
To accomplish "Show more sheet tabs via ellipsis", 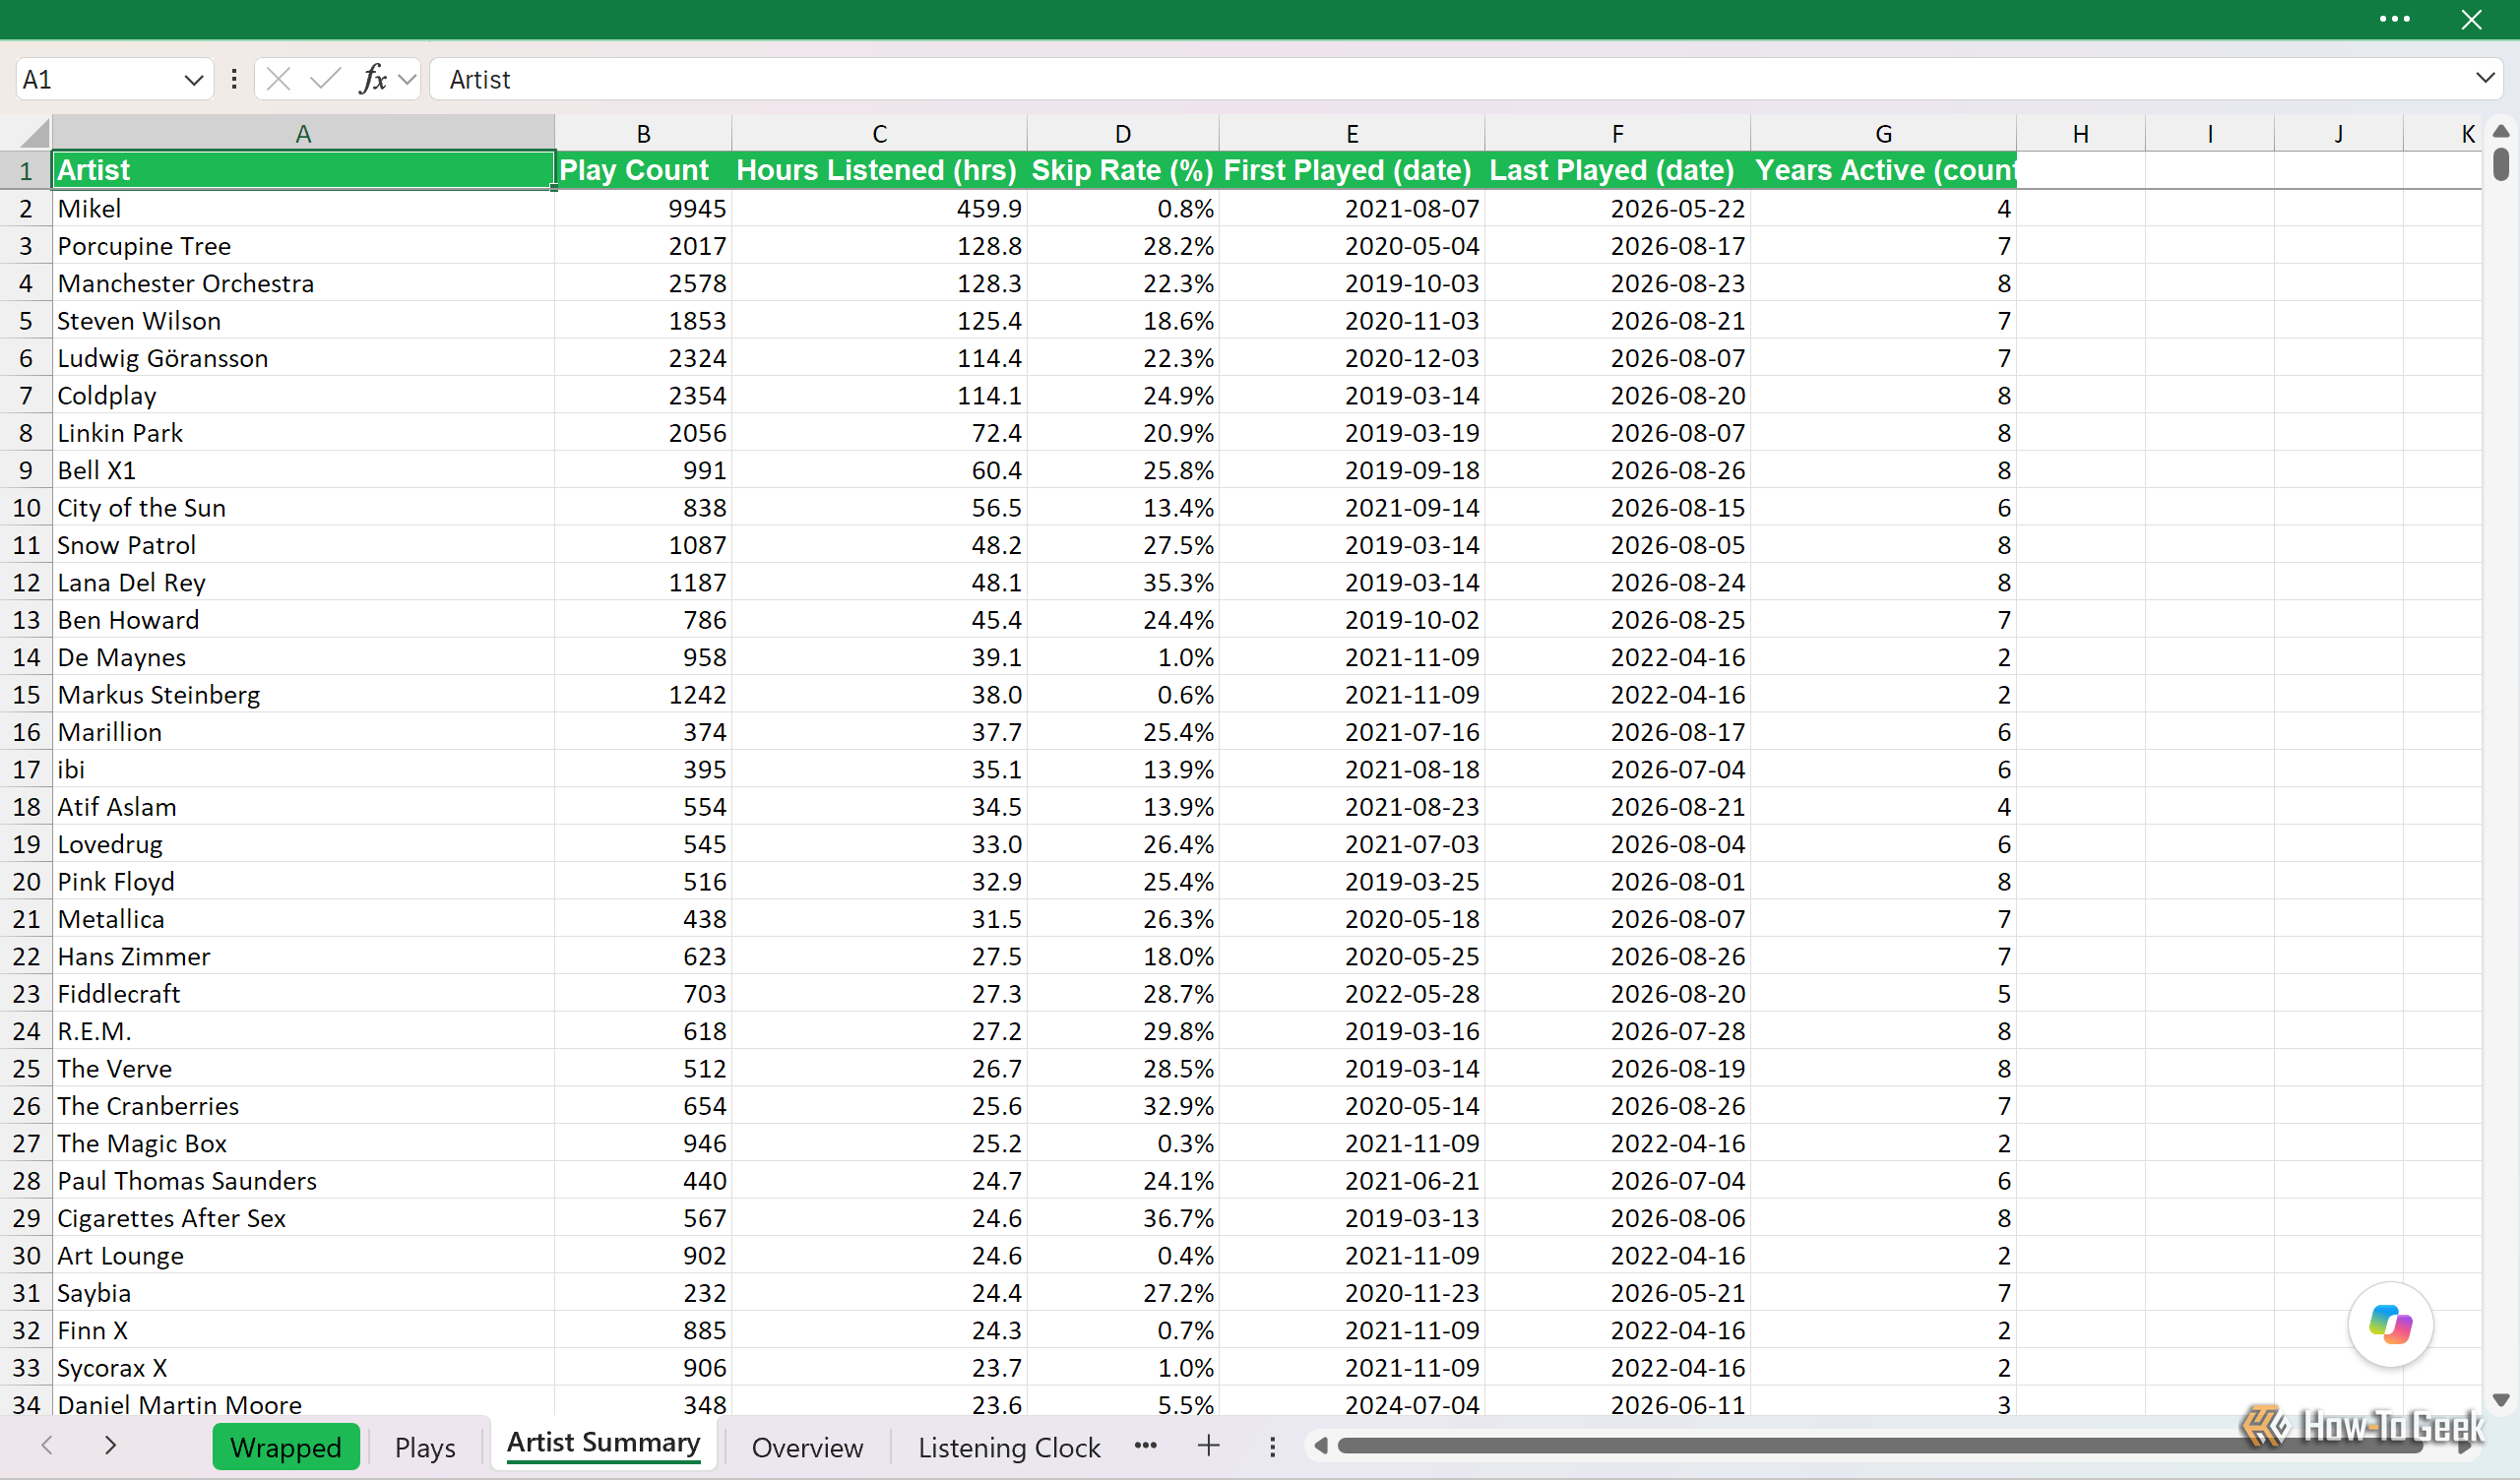I will click(1146, 1445).
